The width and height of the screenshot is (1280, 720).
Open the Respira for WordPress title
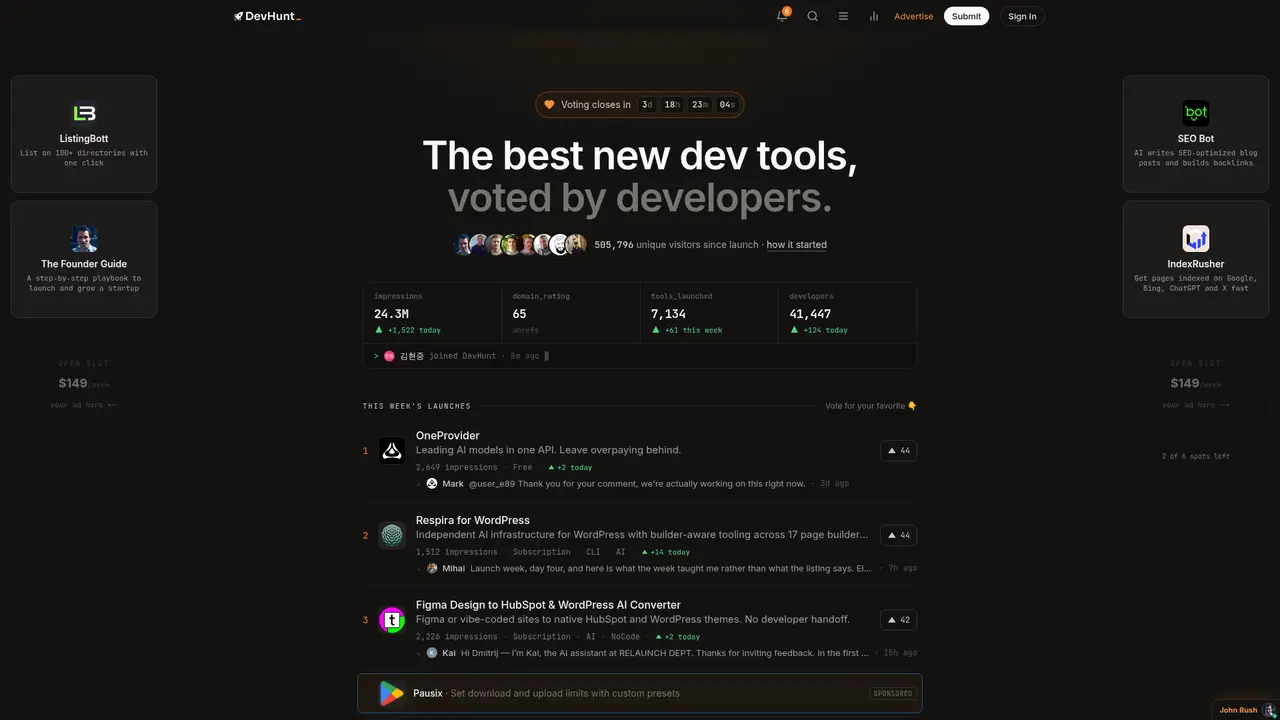473,520
